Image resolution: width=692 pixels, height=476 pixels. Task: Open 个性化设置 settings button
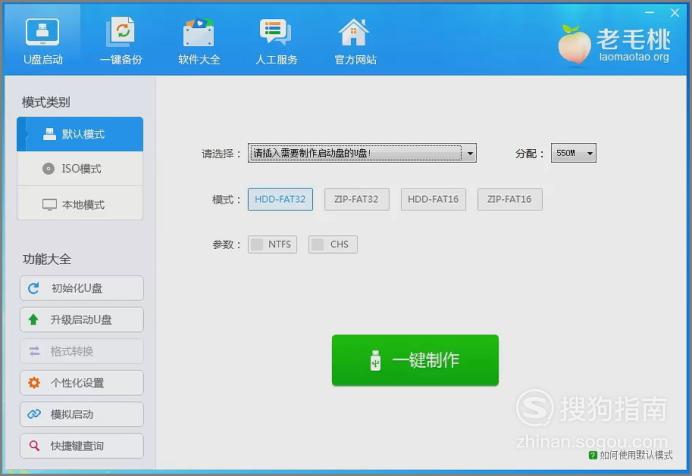(x=82, y=382)
